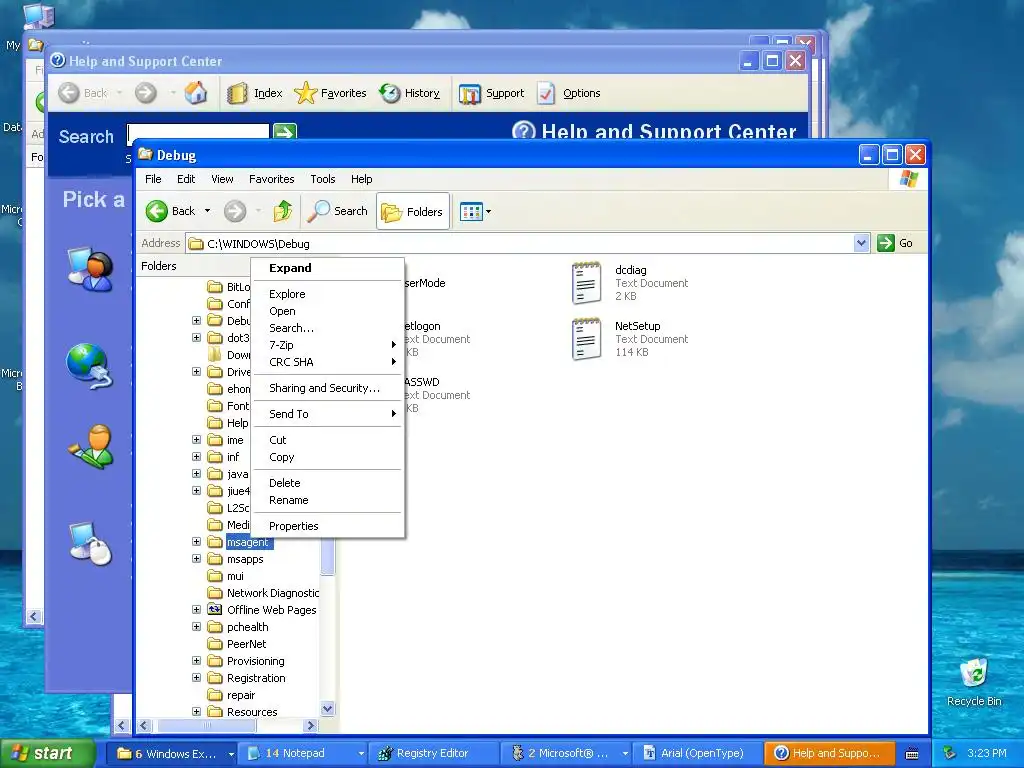Open Search pane in Debug explorer toolbar
The height and width of the screenshot is (768, 1024).
pos(338,211)
